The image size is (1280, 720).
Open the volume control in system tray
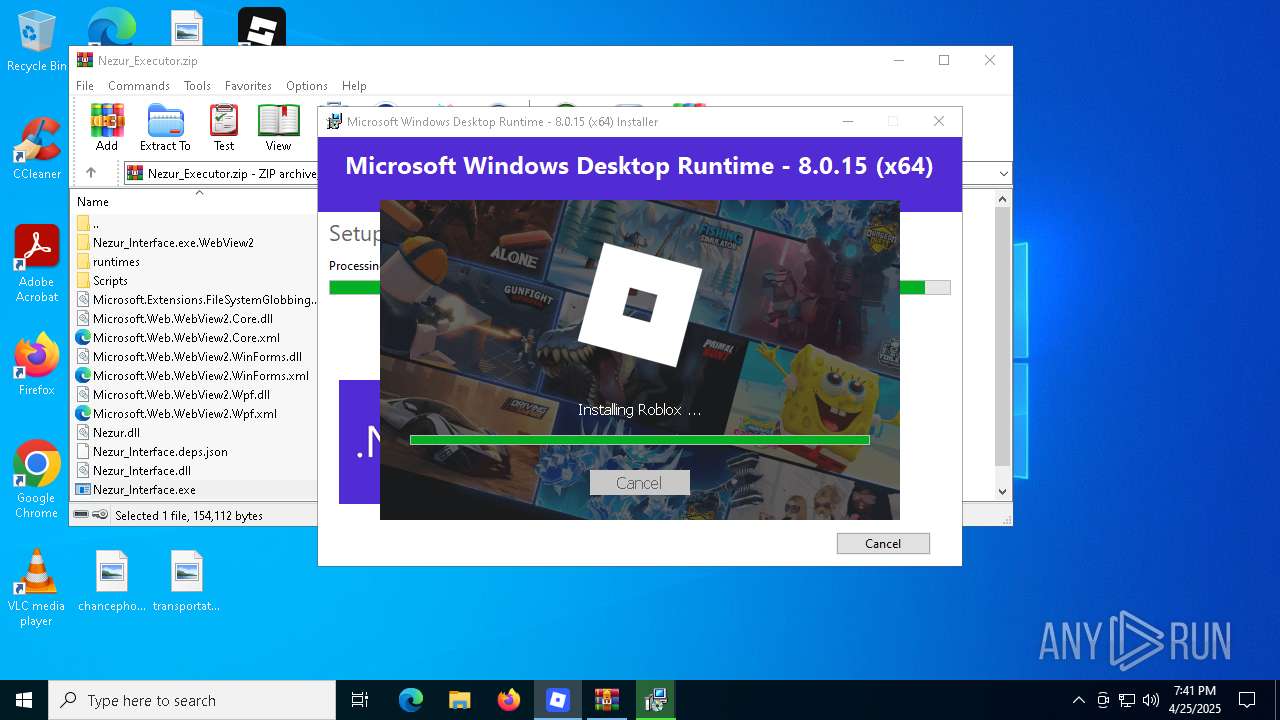point(1151,700)
